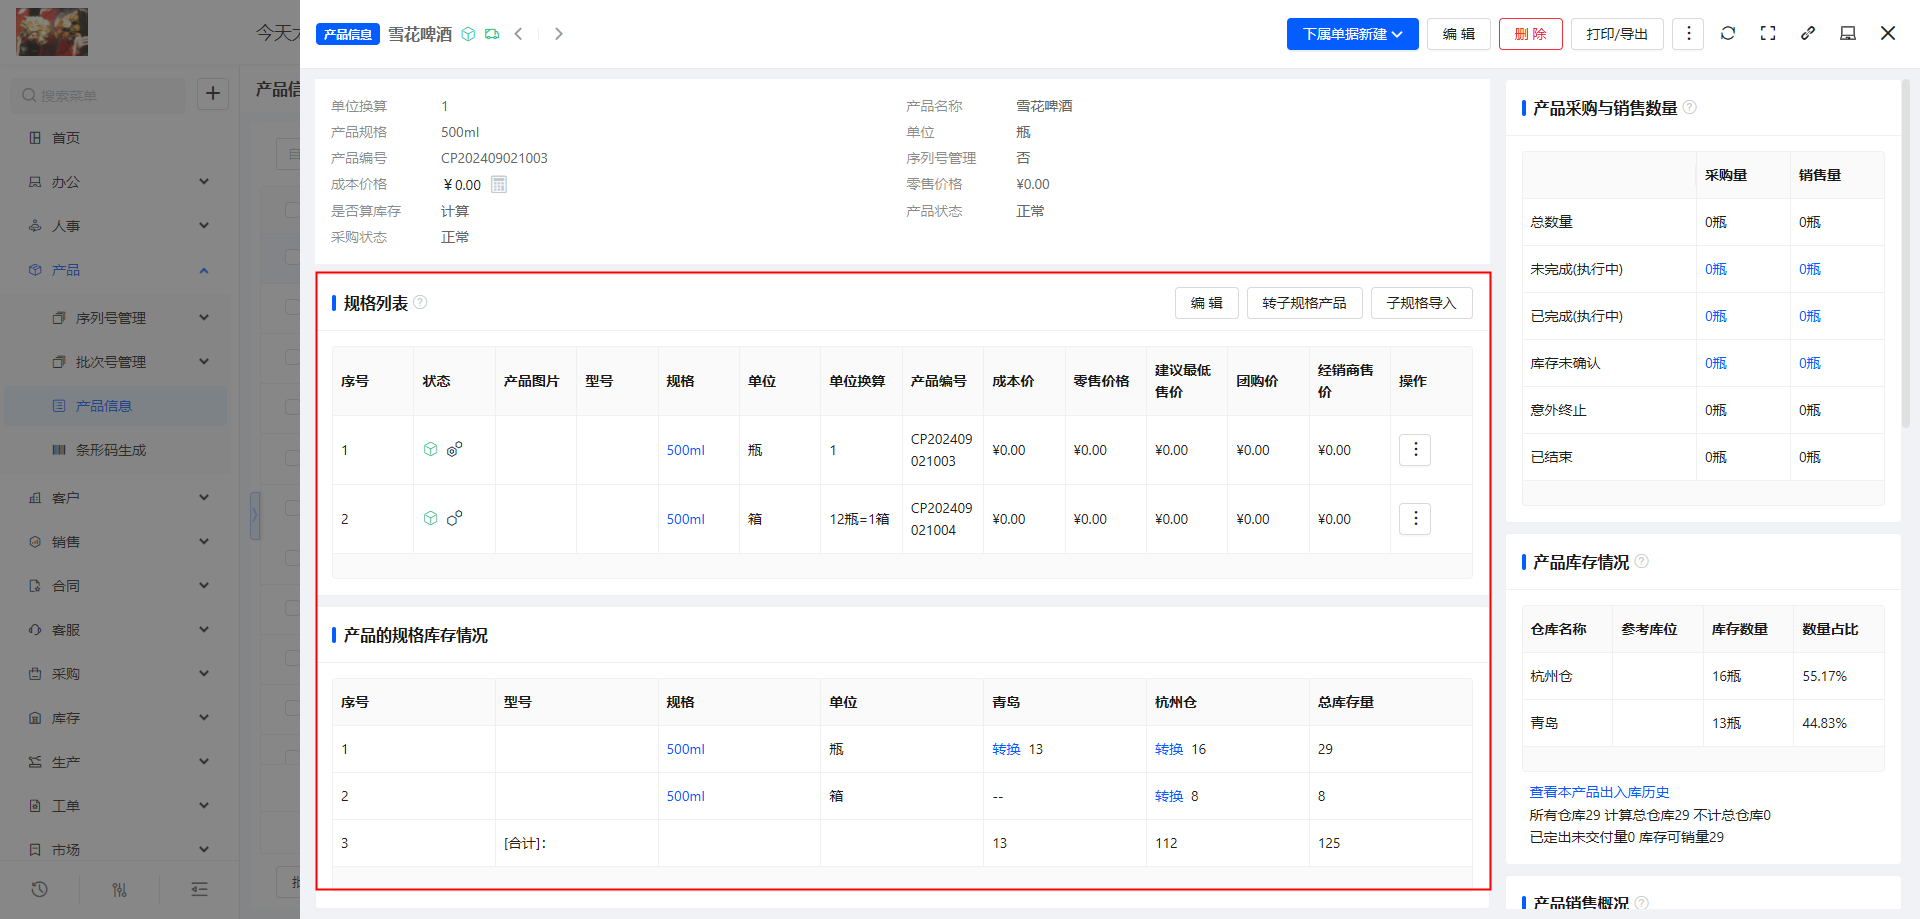Expand the 办公 sidebar menu
Viewport: 1920px width, 919px height.
120,182
